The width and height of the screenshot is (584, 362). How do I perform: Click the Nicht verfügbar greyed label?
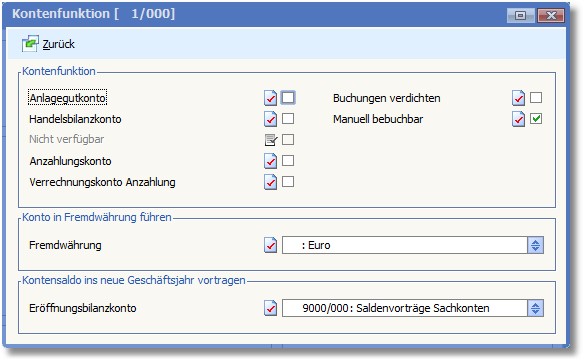coord(66,139)
